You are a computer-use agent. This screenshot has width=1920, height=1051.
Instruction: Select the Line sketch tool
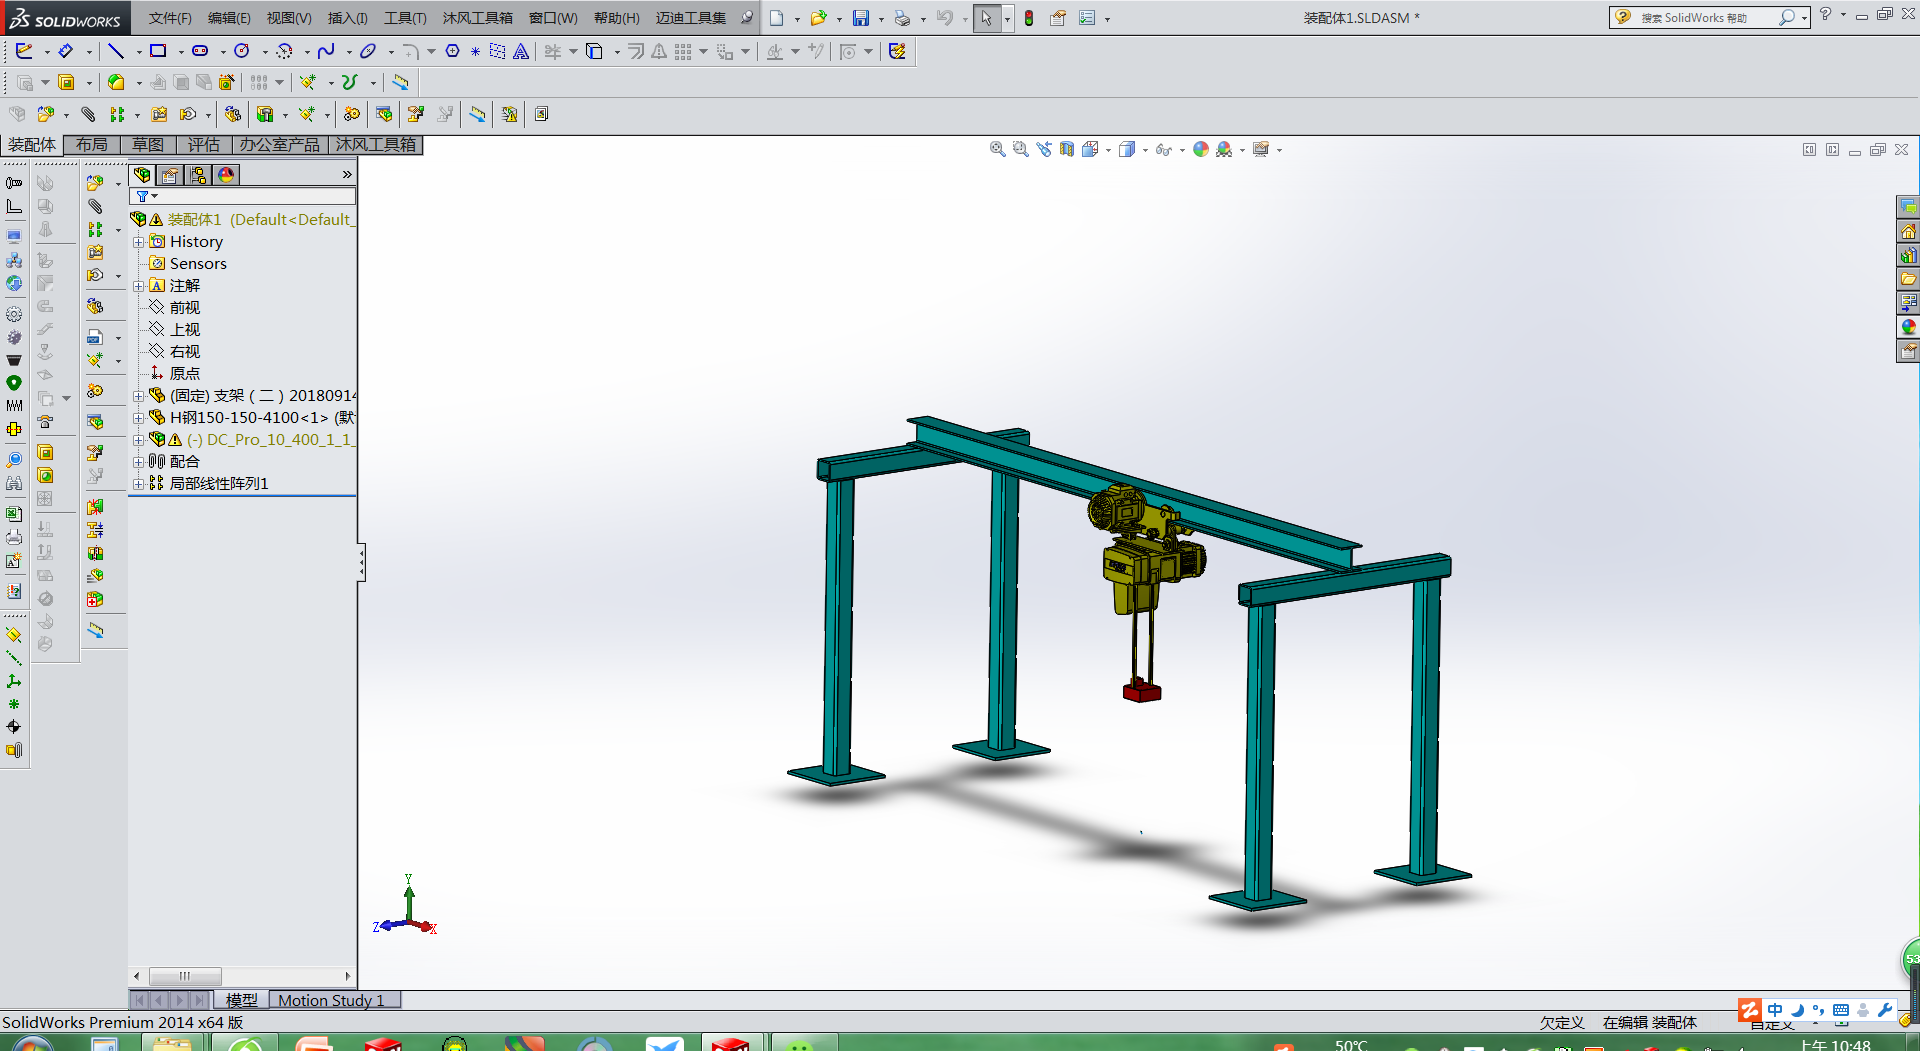[x=116, y=51]
